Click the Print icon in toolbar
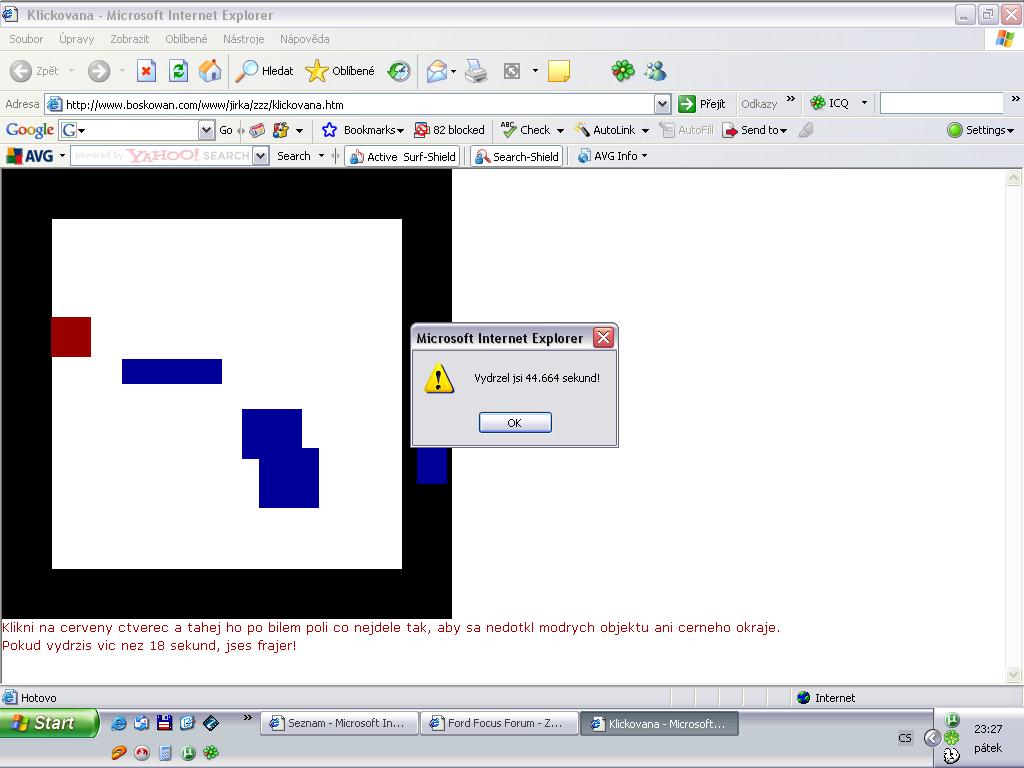 point(476,71)
